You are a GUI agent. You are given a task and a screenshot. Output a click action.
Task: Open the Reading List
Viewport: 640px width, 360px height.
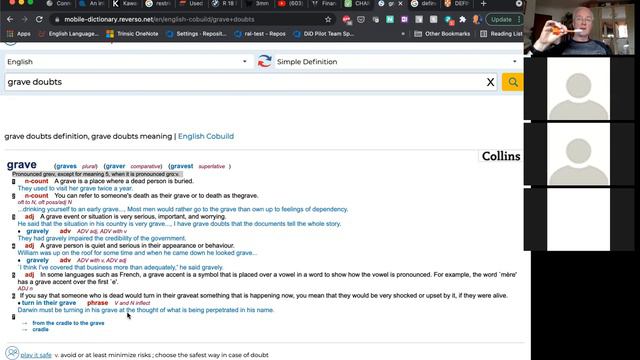501,34
